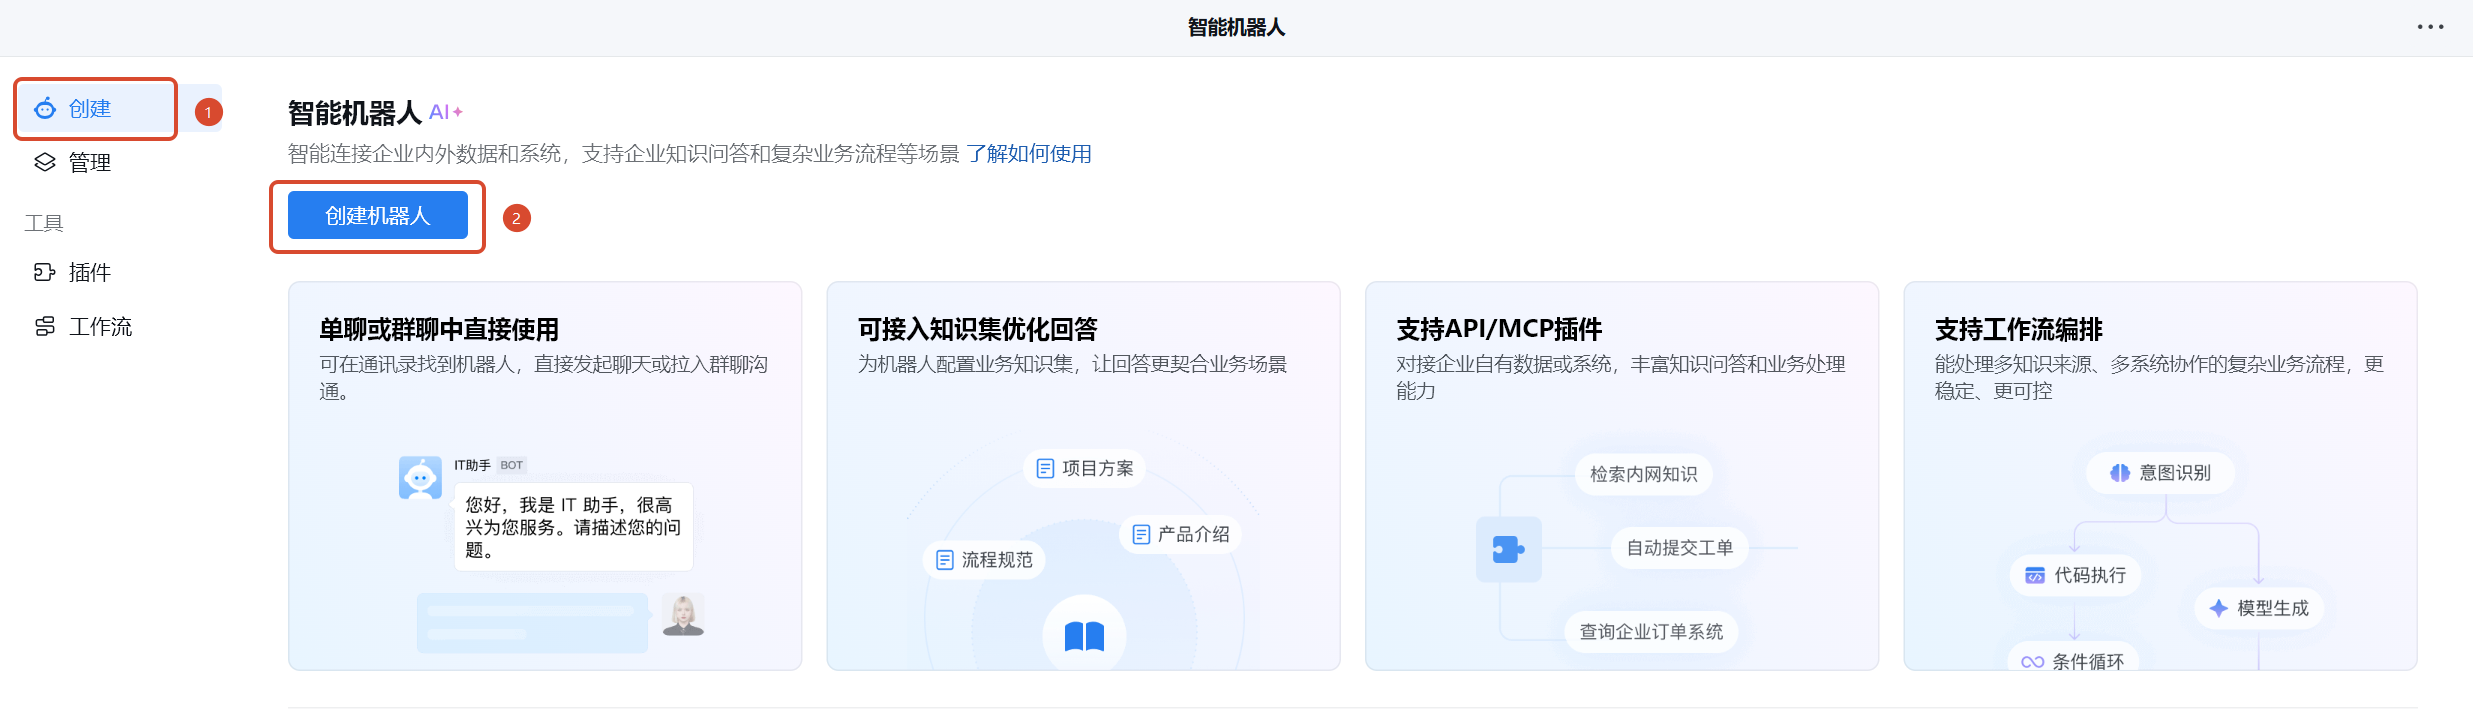Click the 工具 section heading
Image resolution: width=2473 pixels, height=714 pixels.
44,223
